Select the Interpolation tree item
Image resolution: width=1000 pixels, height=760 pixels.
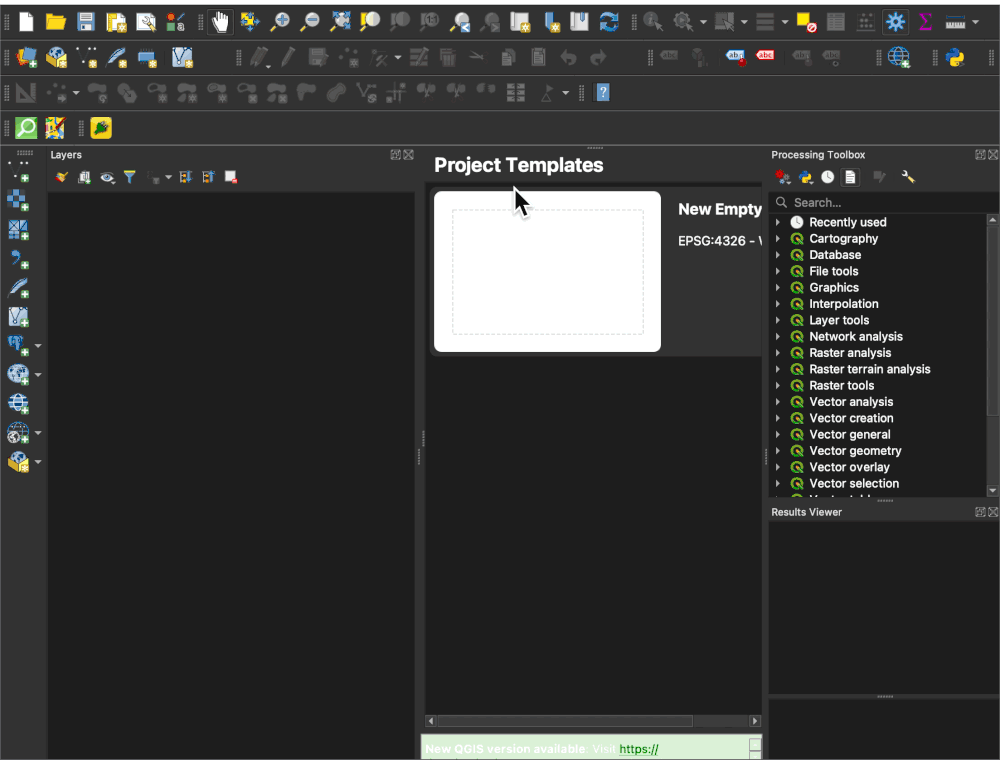point(844,304)
